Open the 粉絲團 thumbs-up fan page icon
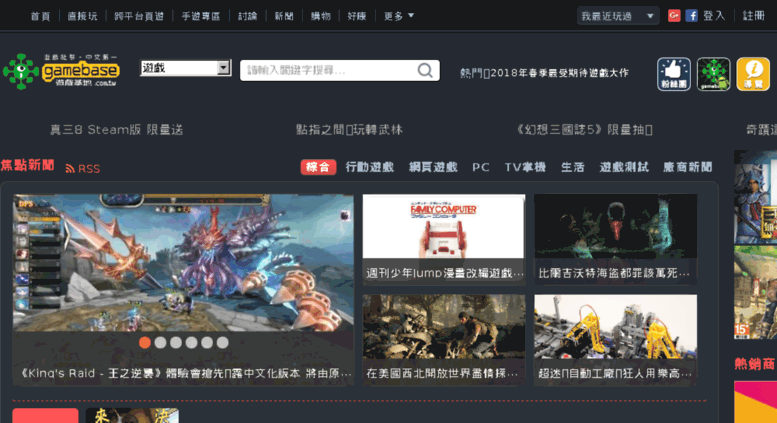 click(674, 74)
